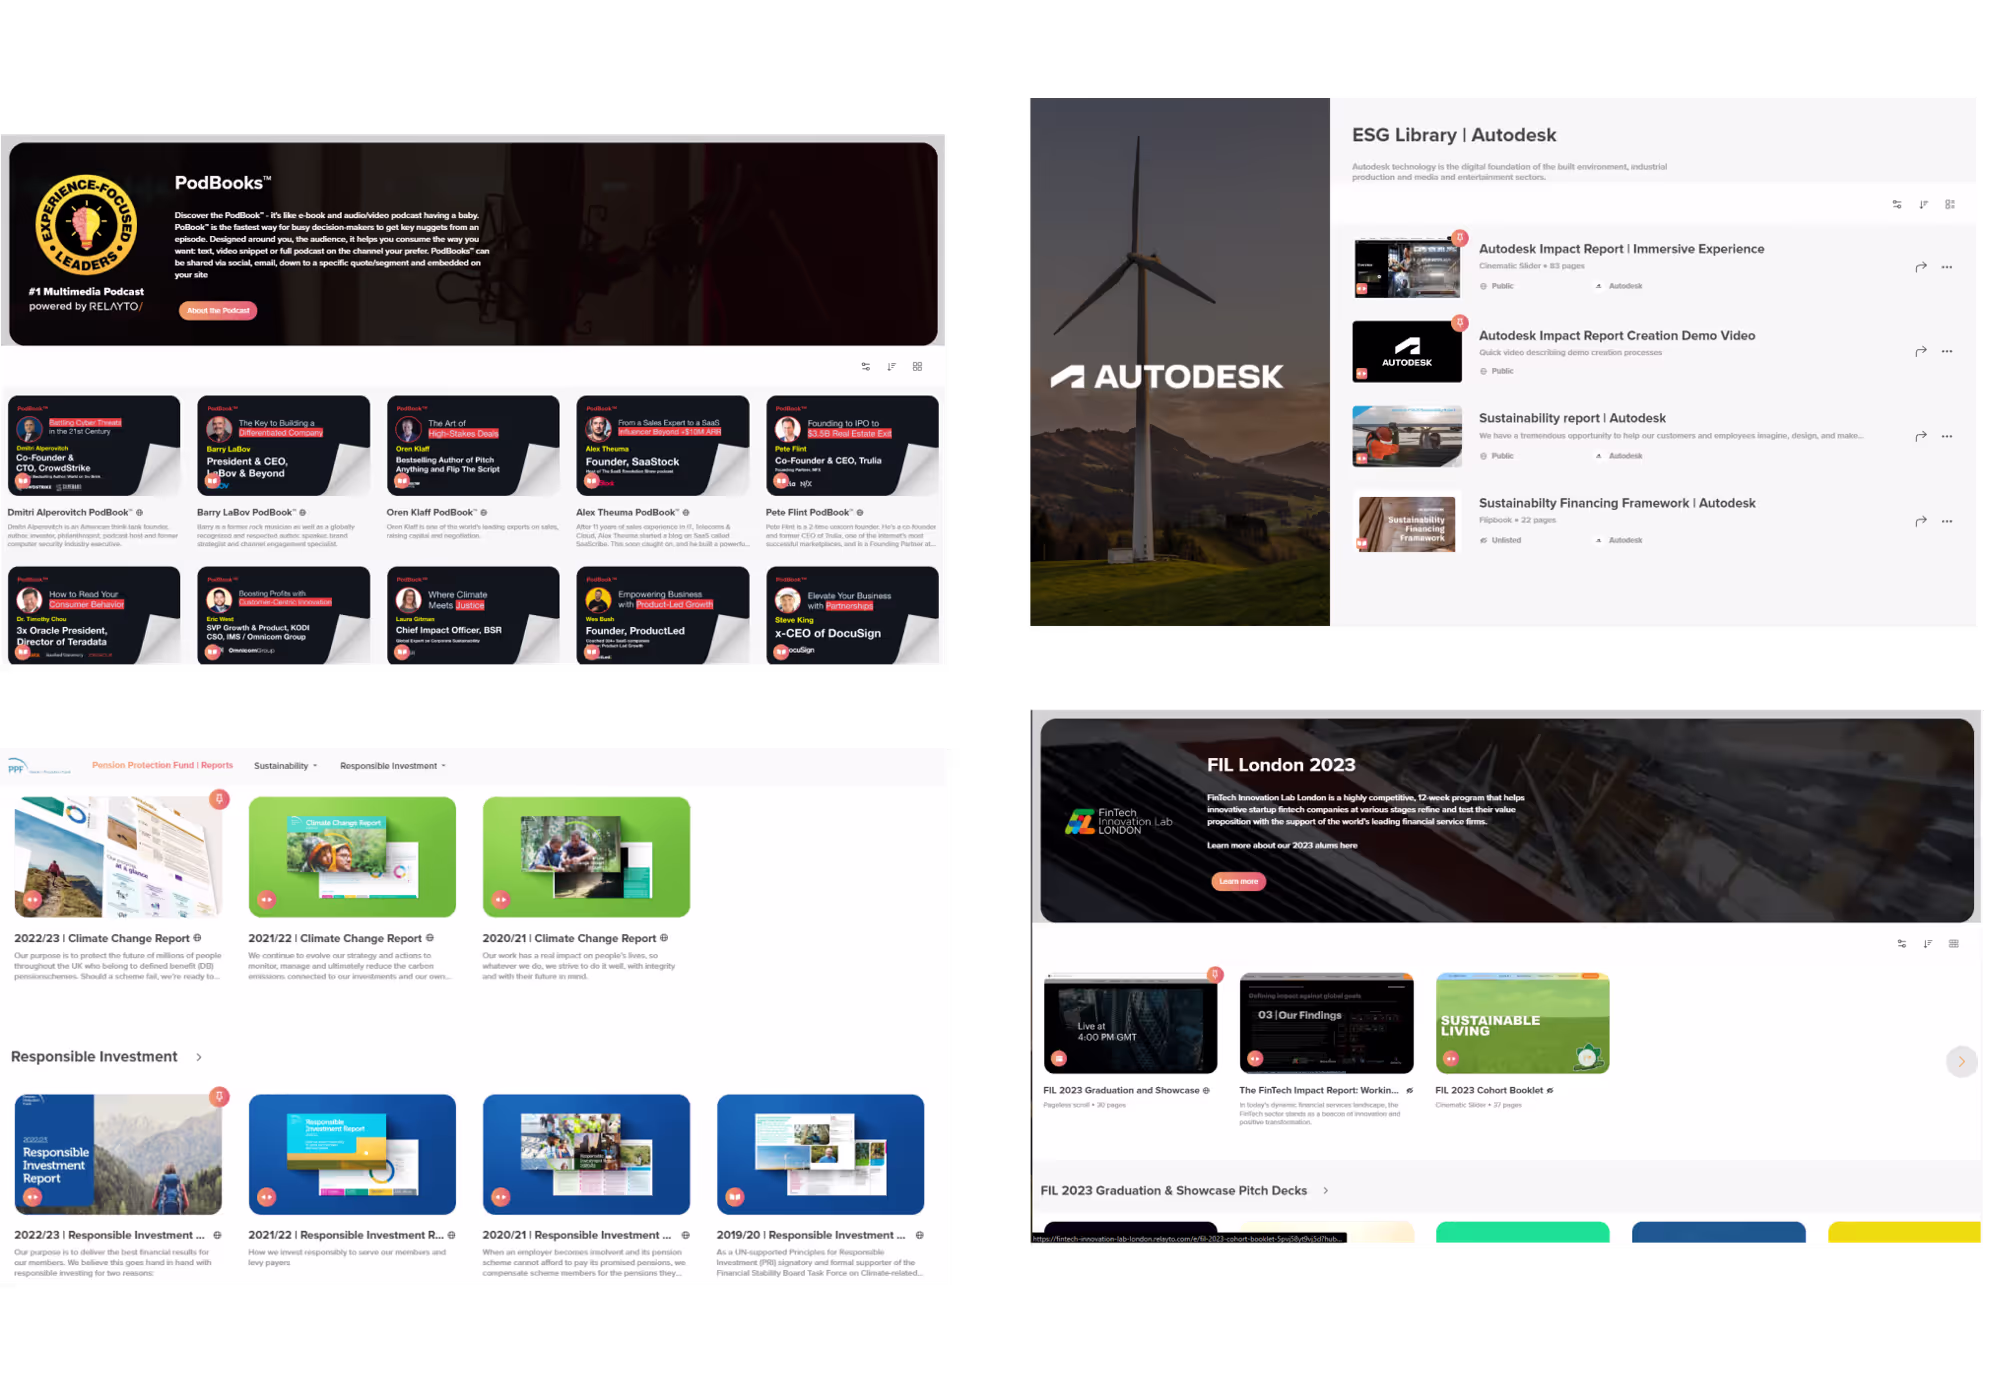Open more options for Sustainability report | Autodesk
1990x1379 pixels.
tap(1947, 436)
